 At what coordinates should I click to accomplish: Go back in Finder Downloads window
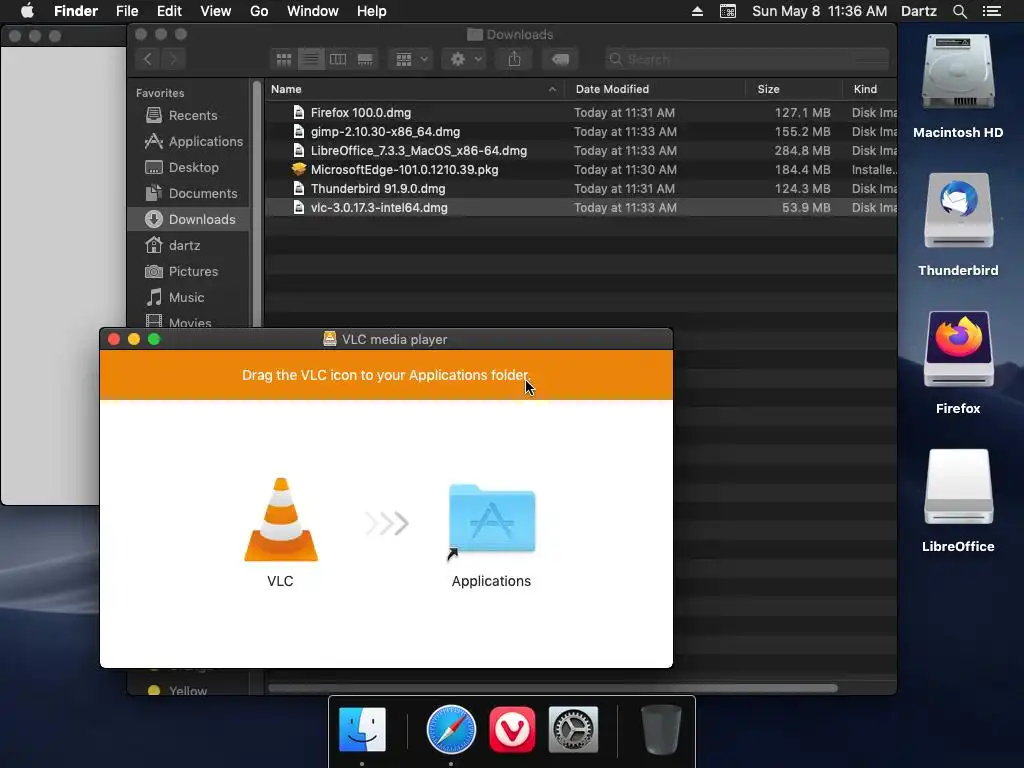click(148, 59)
